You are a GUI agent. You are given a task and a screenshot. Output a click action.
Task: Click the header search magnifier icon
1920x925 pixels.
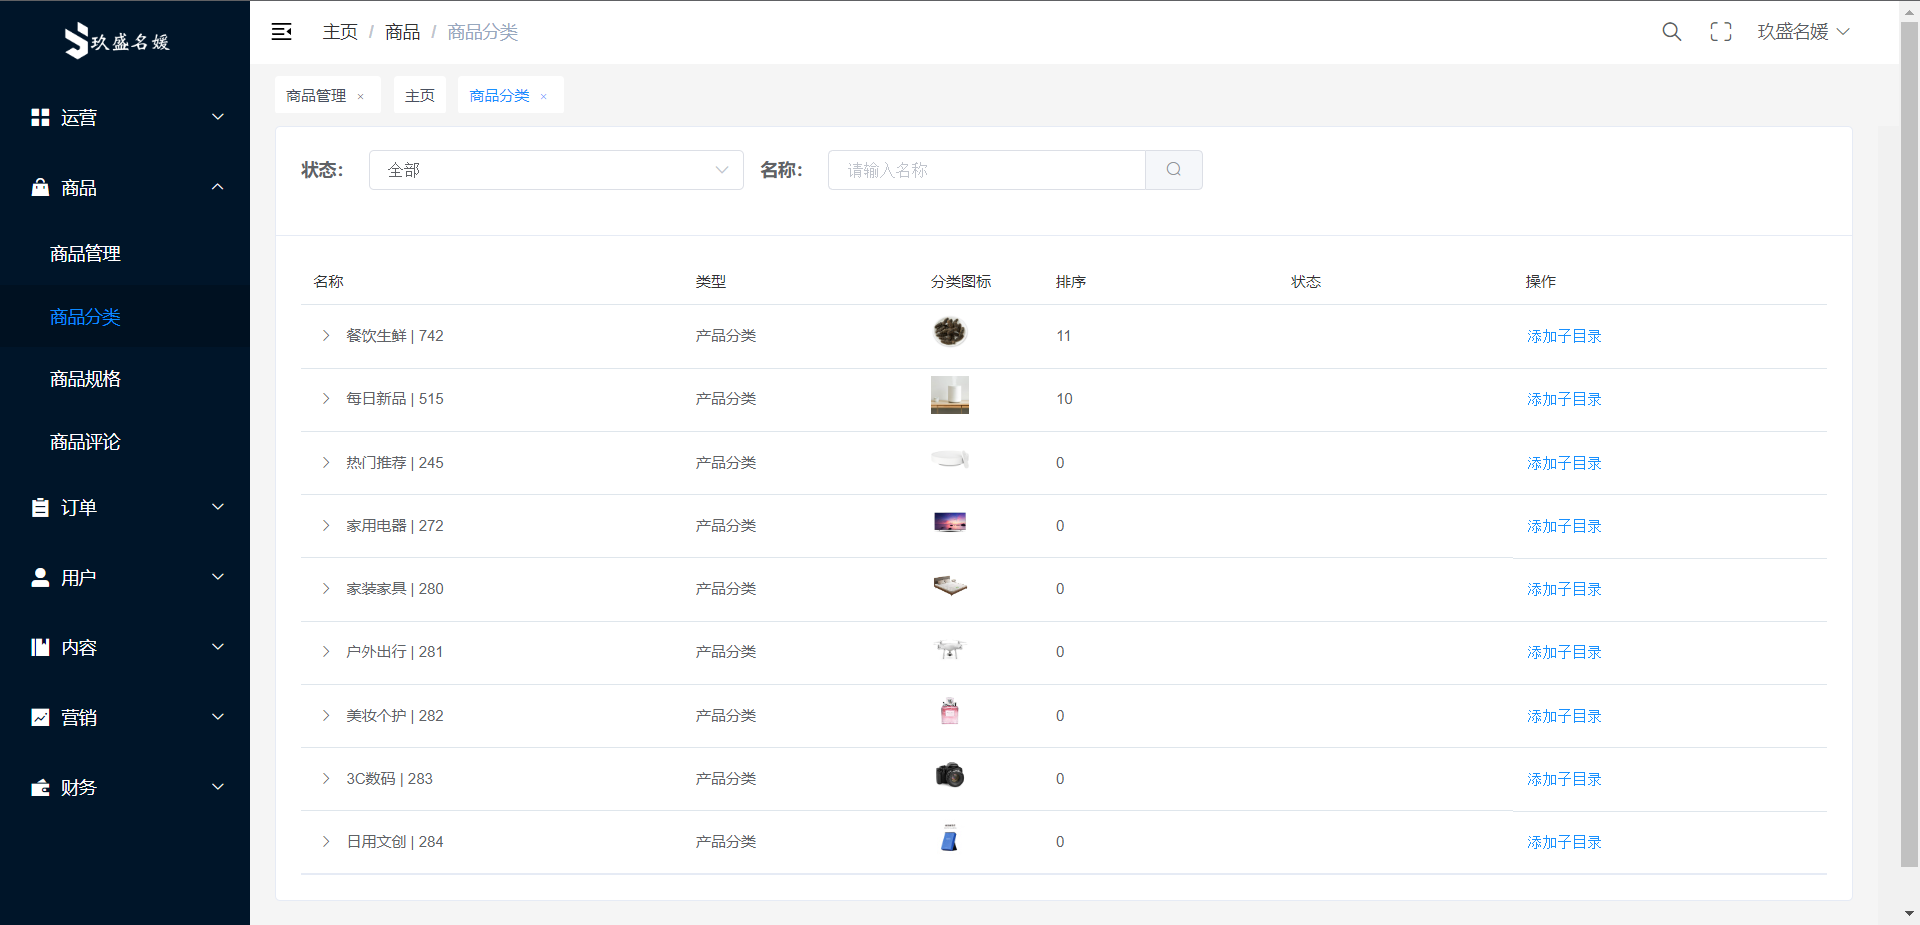click(x=1671, y=32)
